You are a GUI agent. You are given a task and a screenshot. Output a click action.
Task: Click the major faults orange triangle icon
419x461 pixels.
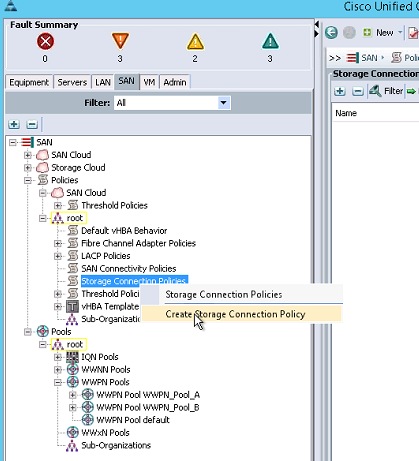tap(120, 41)
